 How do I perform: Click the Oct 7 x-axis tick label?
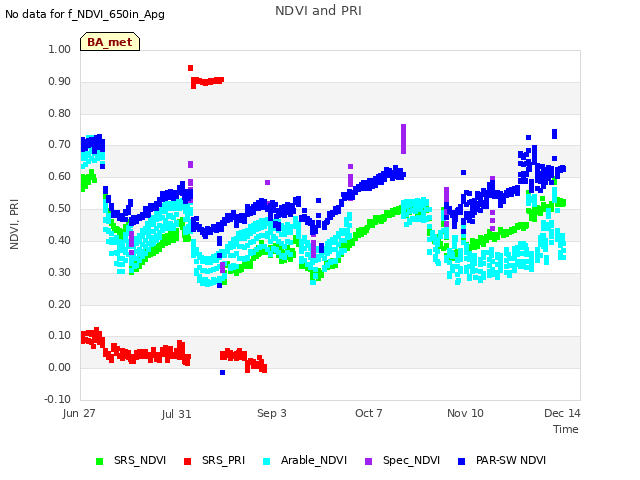[369, 413]
